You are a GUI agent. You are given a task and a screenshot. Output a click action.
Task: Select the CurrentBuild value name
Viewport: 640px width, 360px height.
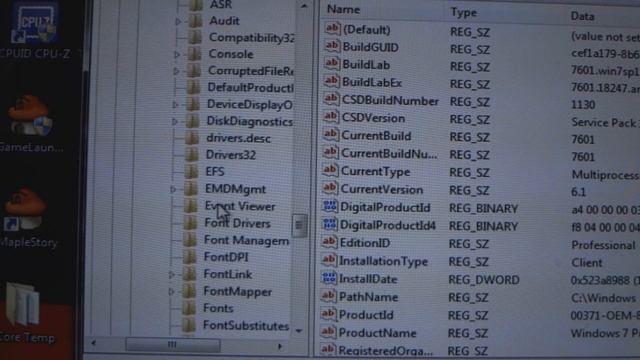pyautogui.click(x=376, y=136)
